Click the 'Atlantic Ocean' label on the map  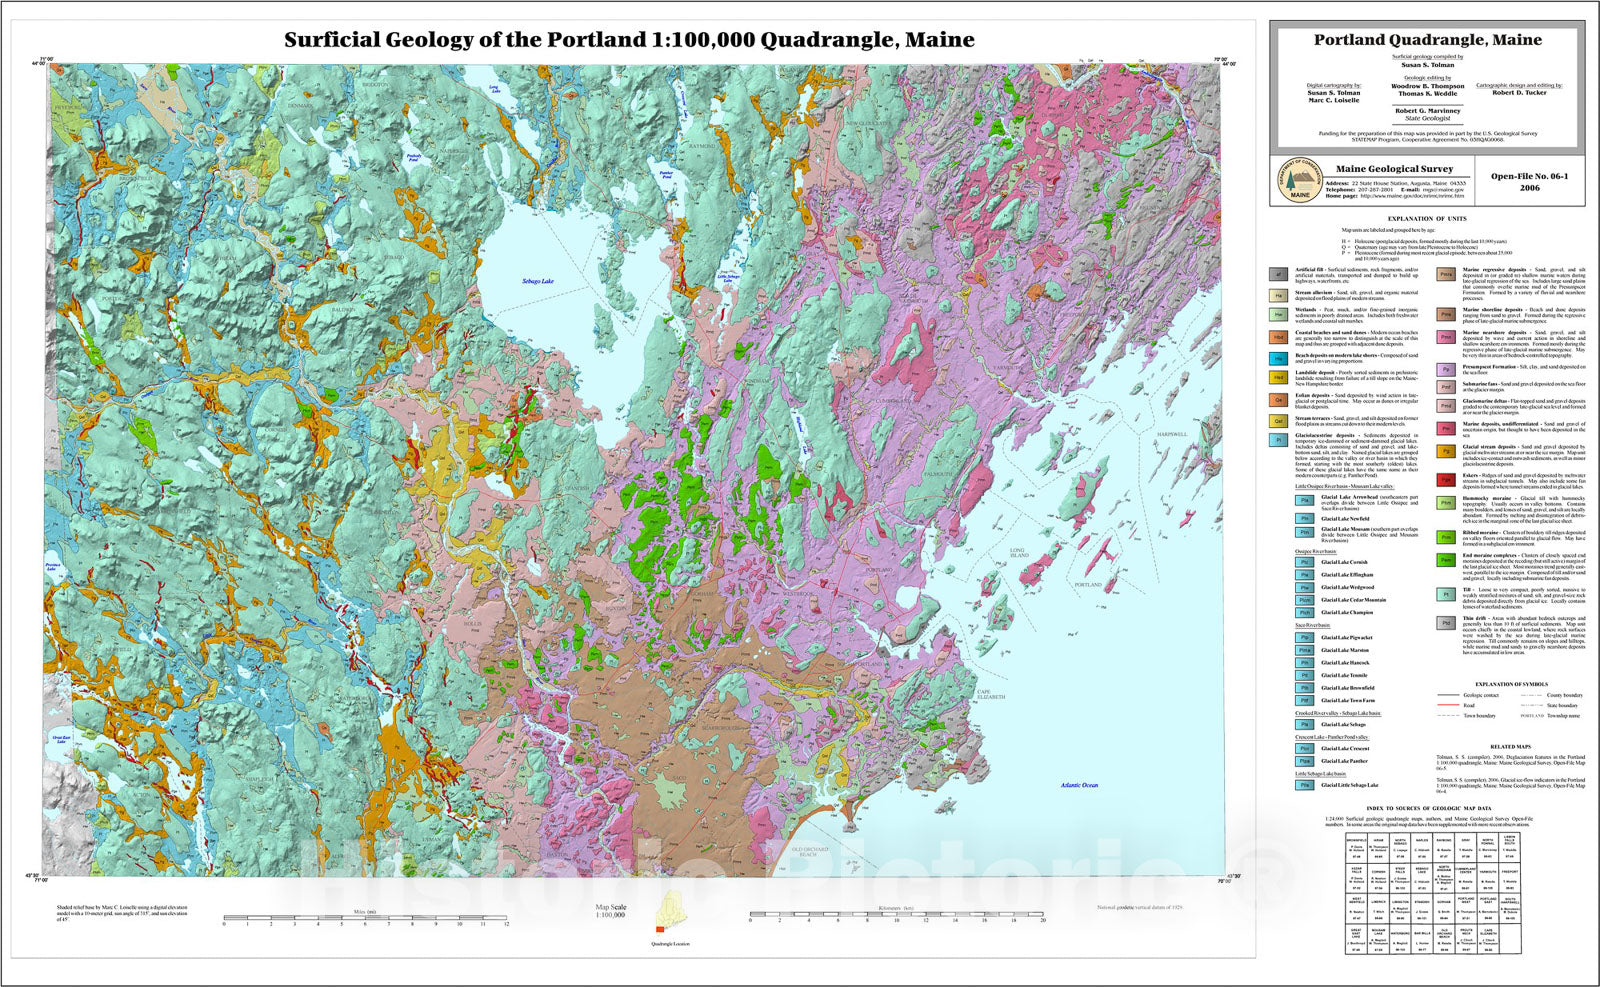pyautogui.click(x=1079, y=785)
